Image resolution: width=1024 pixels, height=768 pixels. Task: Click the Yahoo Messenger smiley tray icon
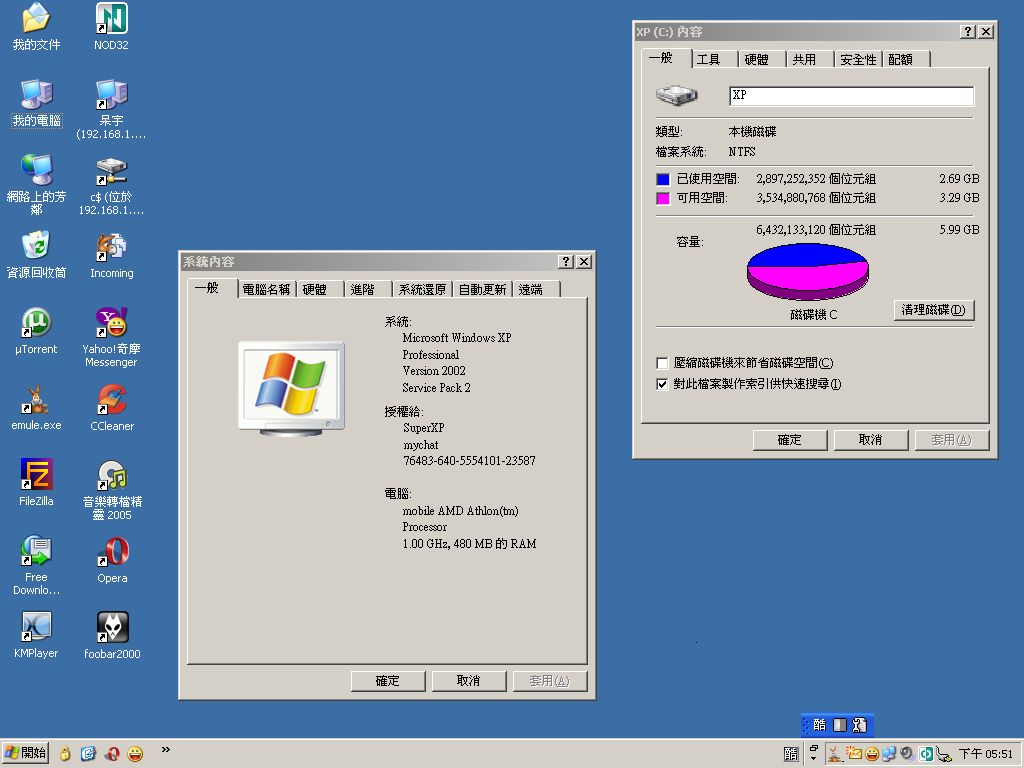871,754
